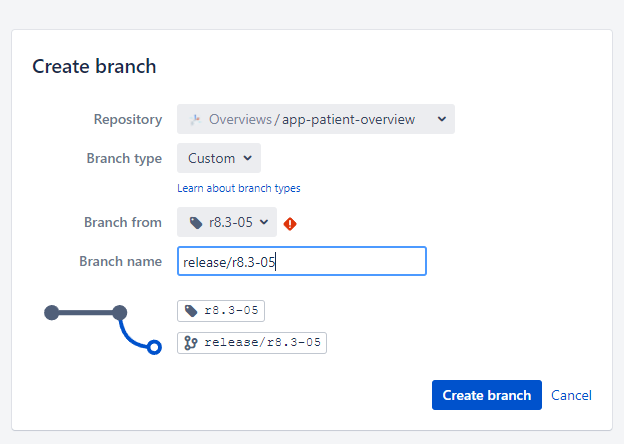The height and width of the screenshot is (444, 624).
Task: Click the red warning icon beside Branch from
Action: [x=290, y=224]
